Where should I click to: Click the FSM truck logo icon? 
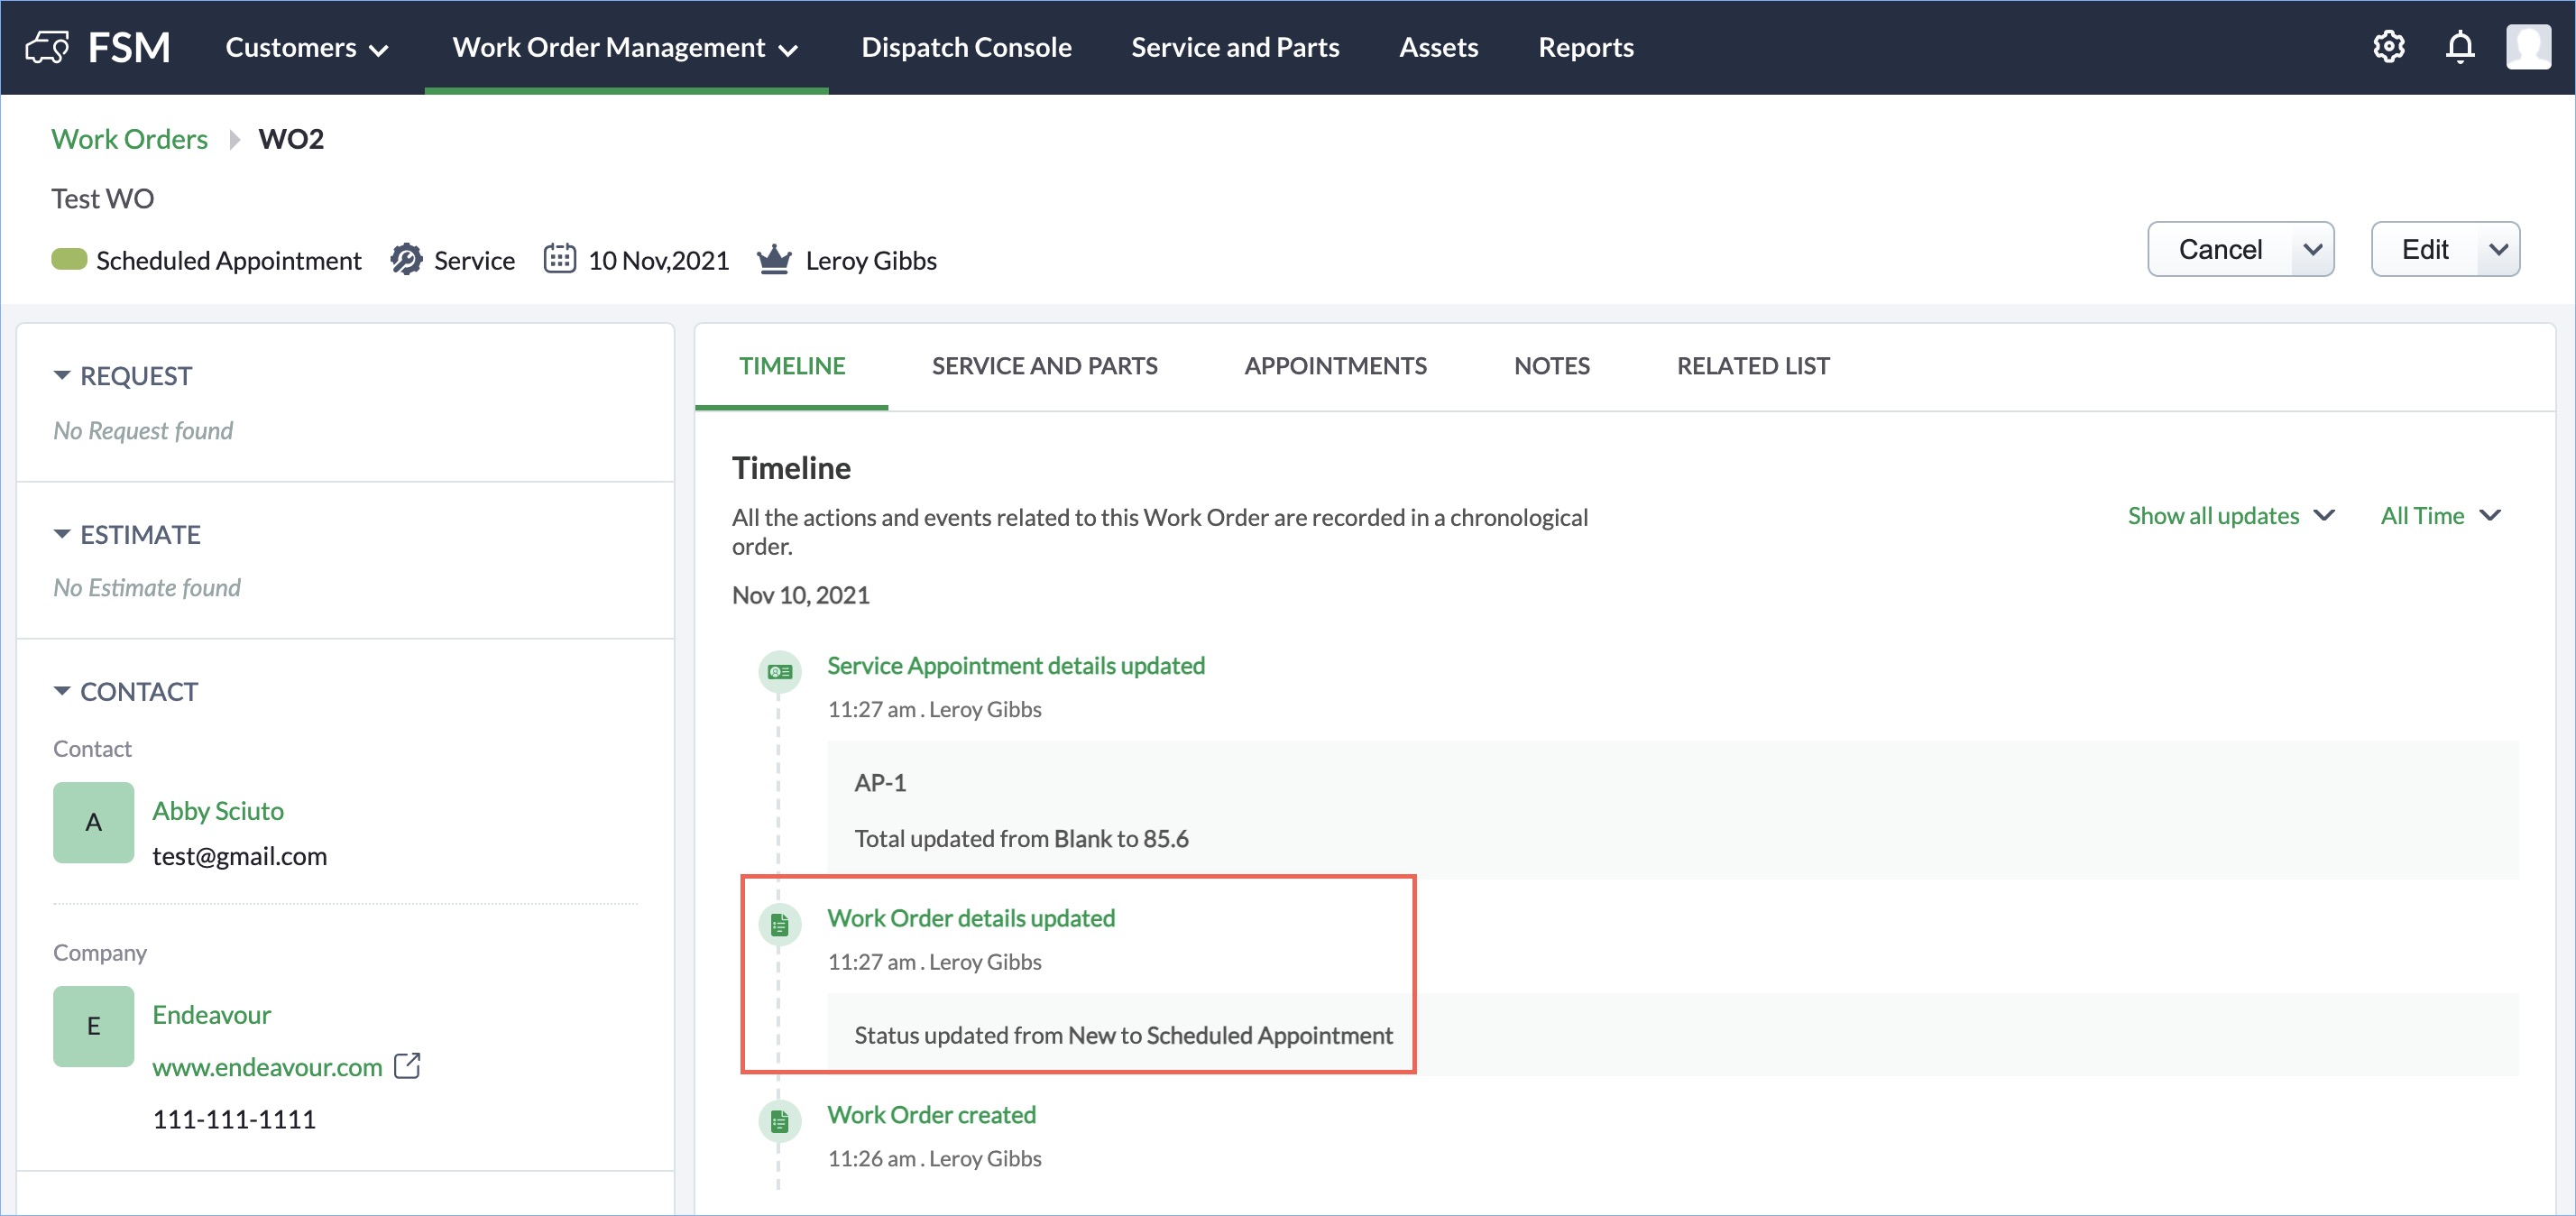click(x=47, y=47)
